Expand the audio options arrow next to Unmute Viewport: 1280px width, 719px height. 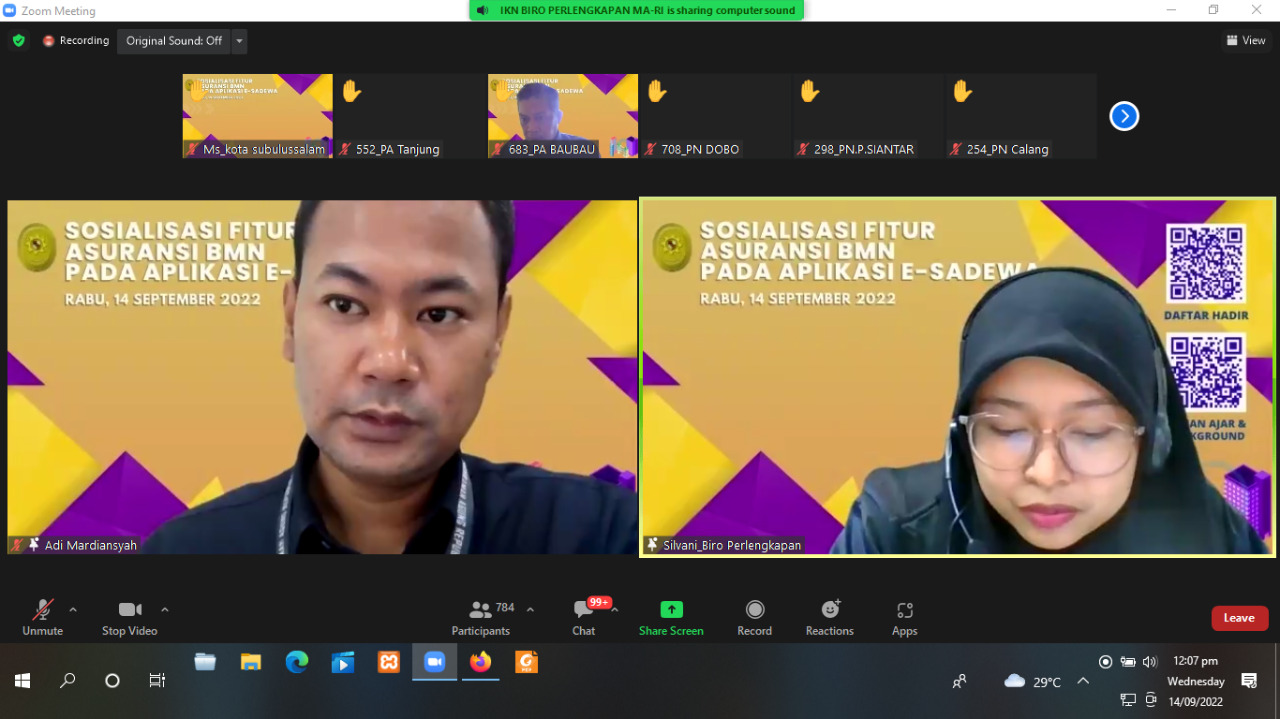click(x=73, y=609)
